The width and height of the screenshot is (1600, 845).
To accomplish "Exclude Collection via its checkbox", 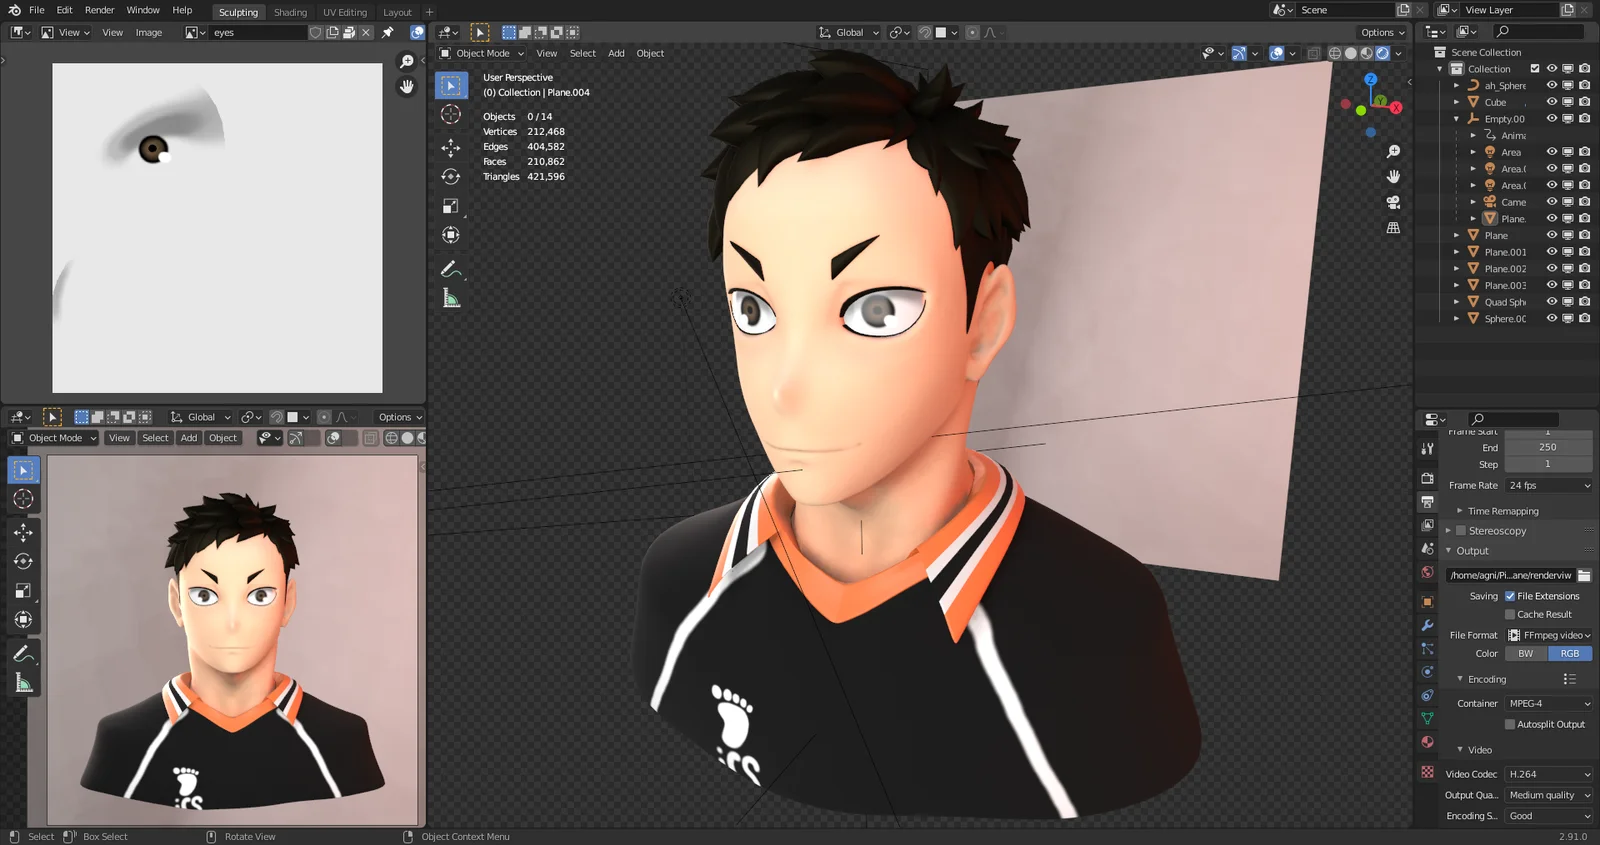I will tap(1535, 69).
